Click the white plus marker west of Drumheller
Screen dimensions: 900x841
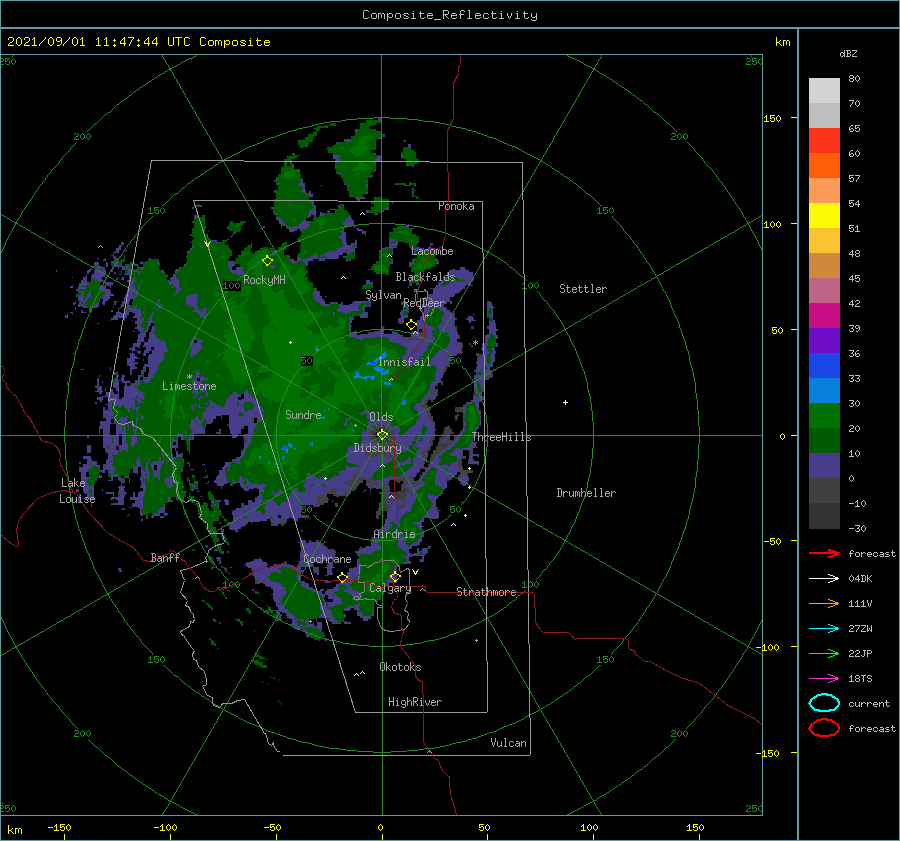(x=565, y=402)
